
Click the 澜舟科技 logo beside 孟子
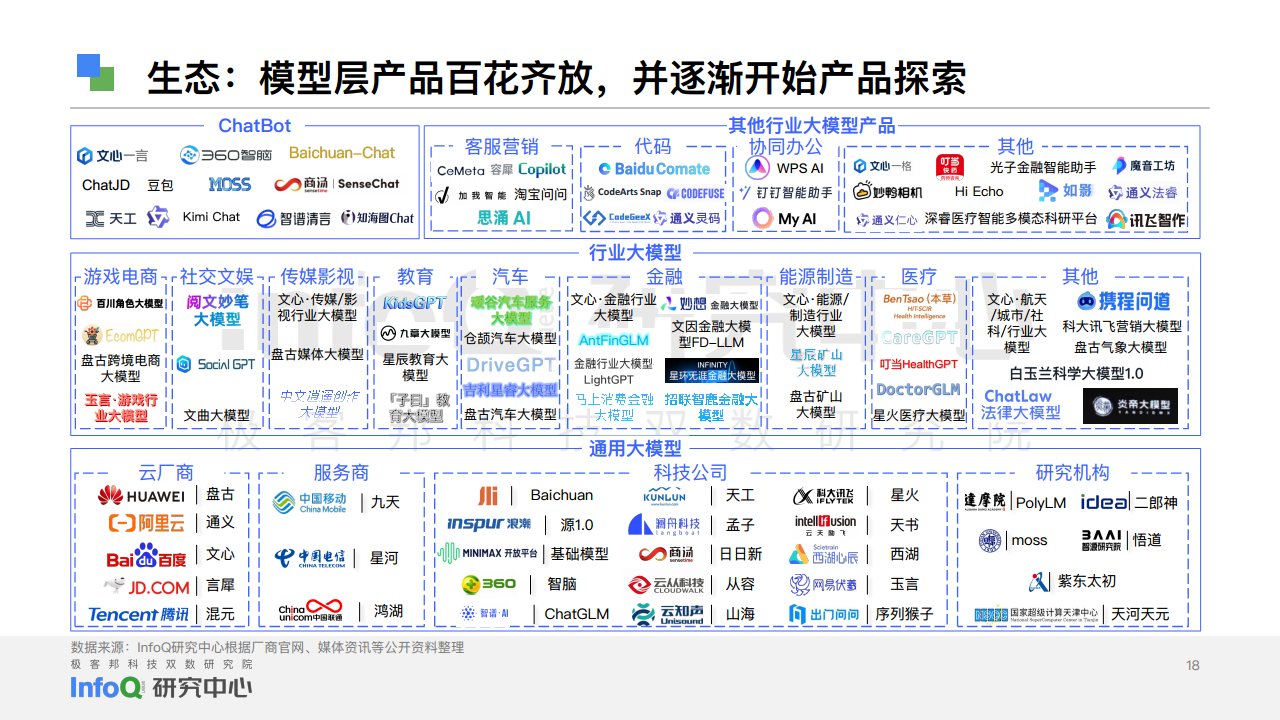point(664,524)
